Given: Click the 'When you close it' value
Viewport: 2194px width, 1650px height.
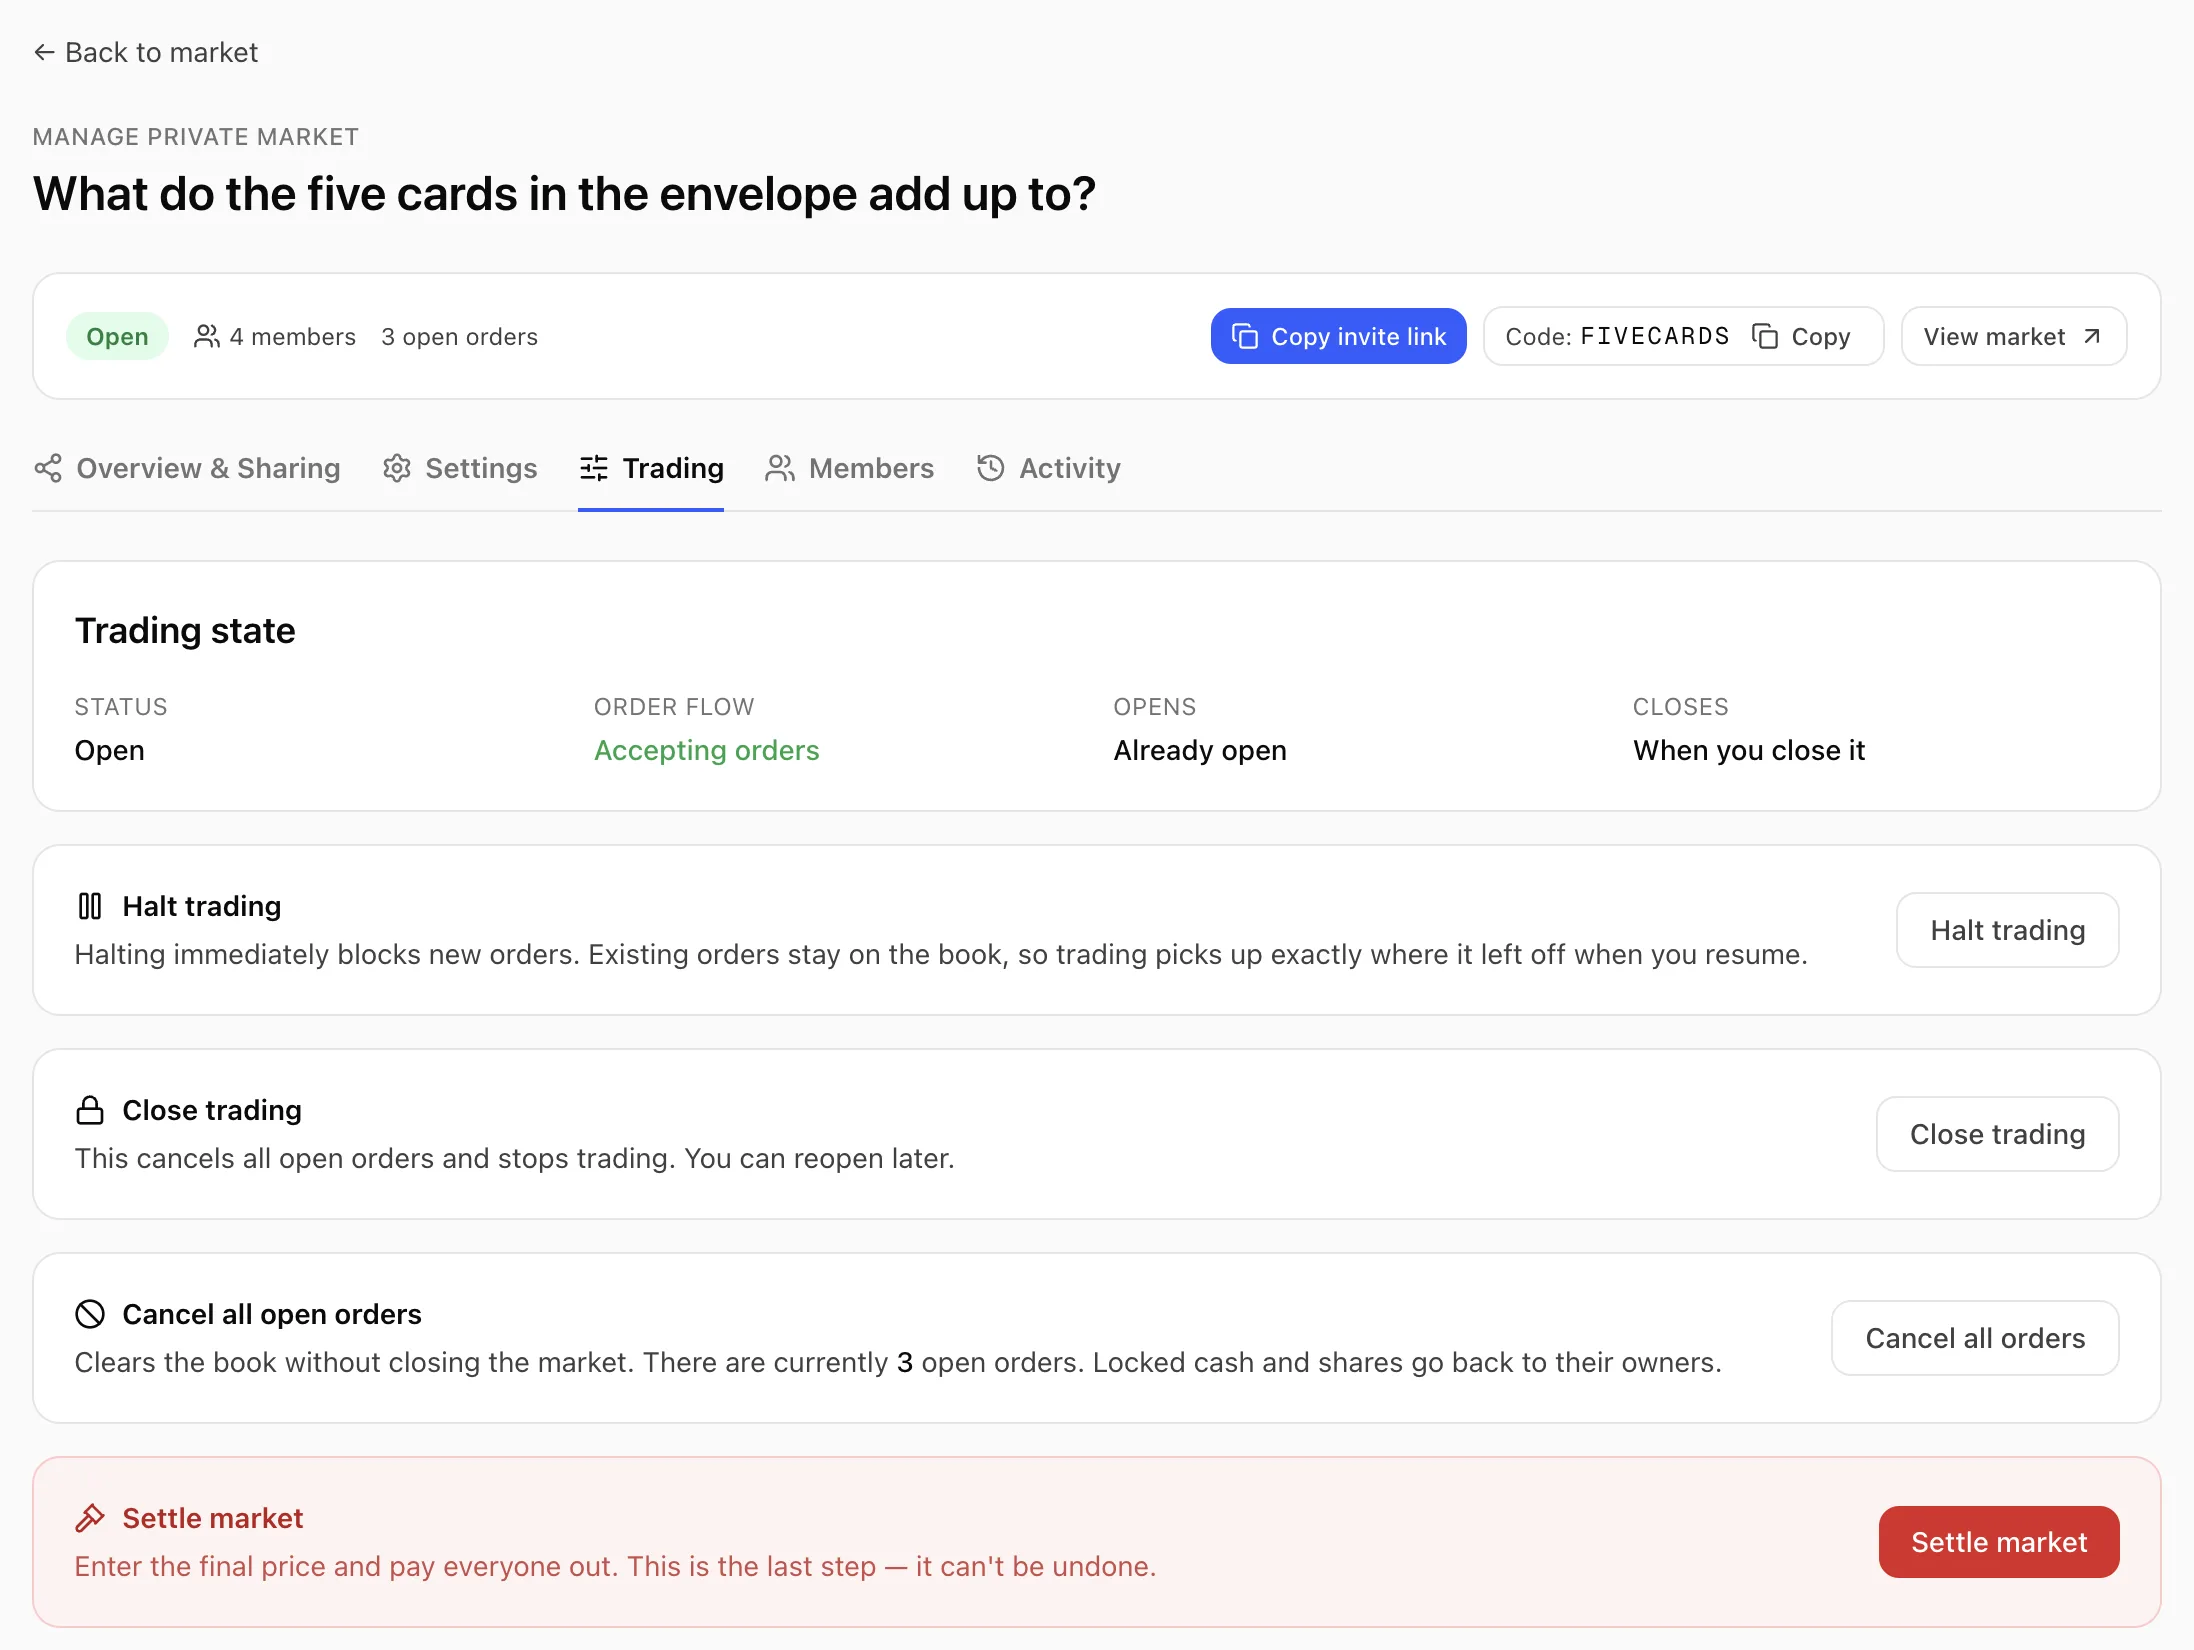Looking at the screenshot, I should [1749, 750].
